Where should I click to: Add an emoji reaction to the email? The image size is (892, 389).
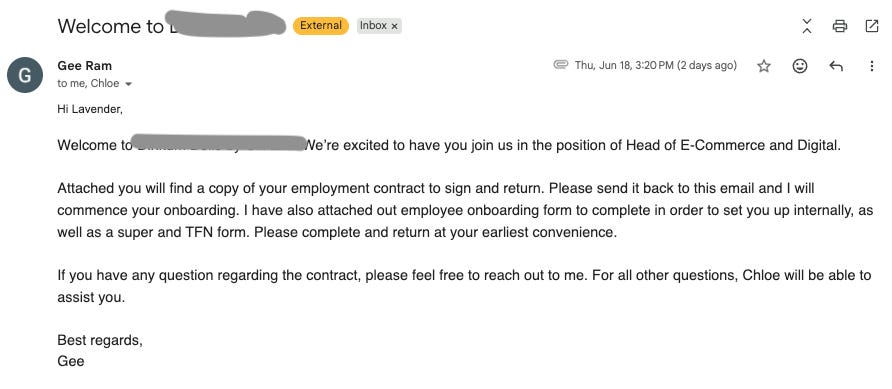(x=800, y=67)
